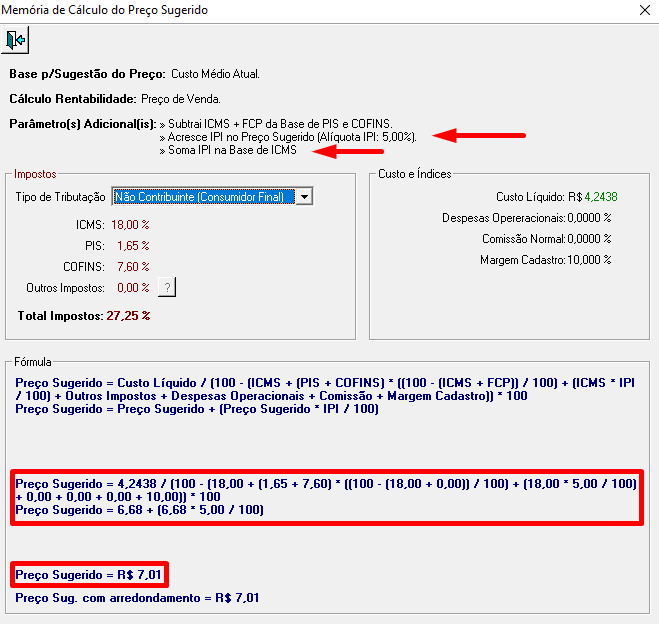This screenshot has height=624, width=659.
Task: Click the Margem Cadastro 10,000 % line
Action: pos(546,260)
